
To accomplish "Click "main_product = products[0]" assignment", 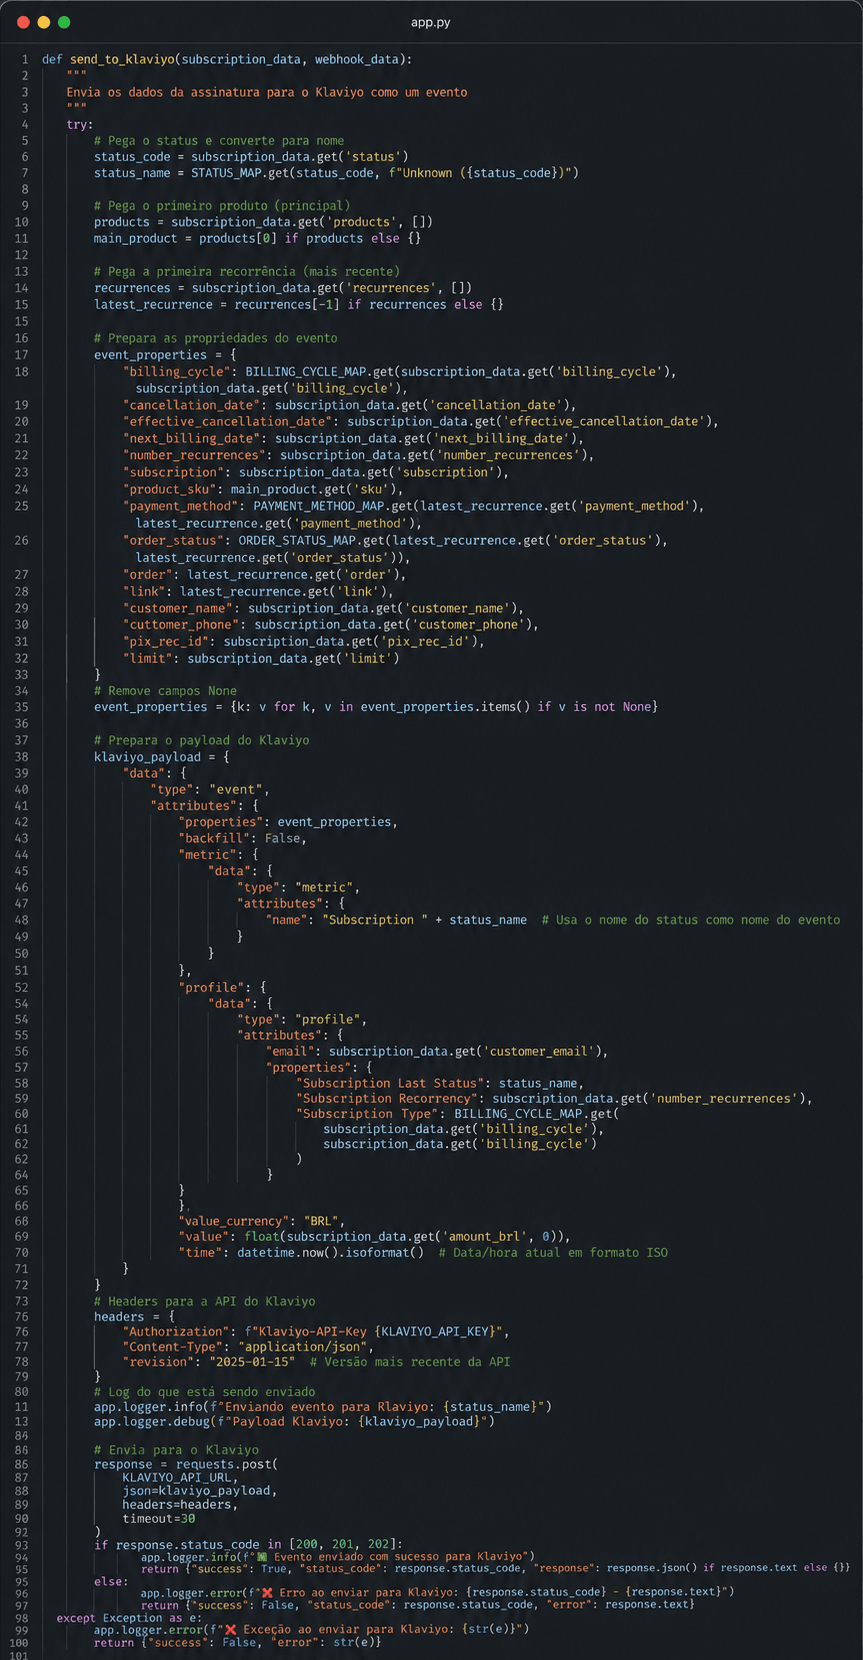I will click(x=185, y=238).
